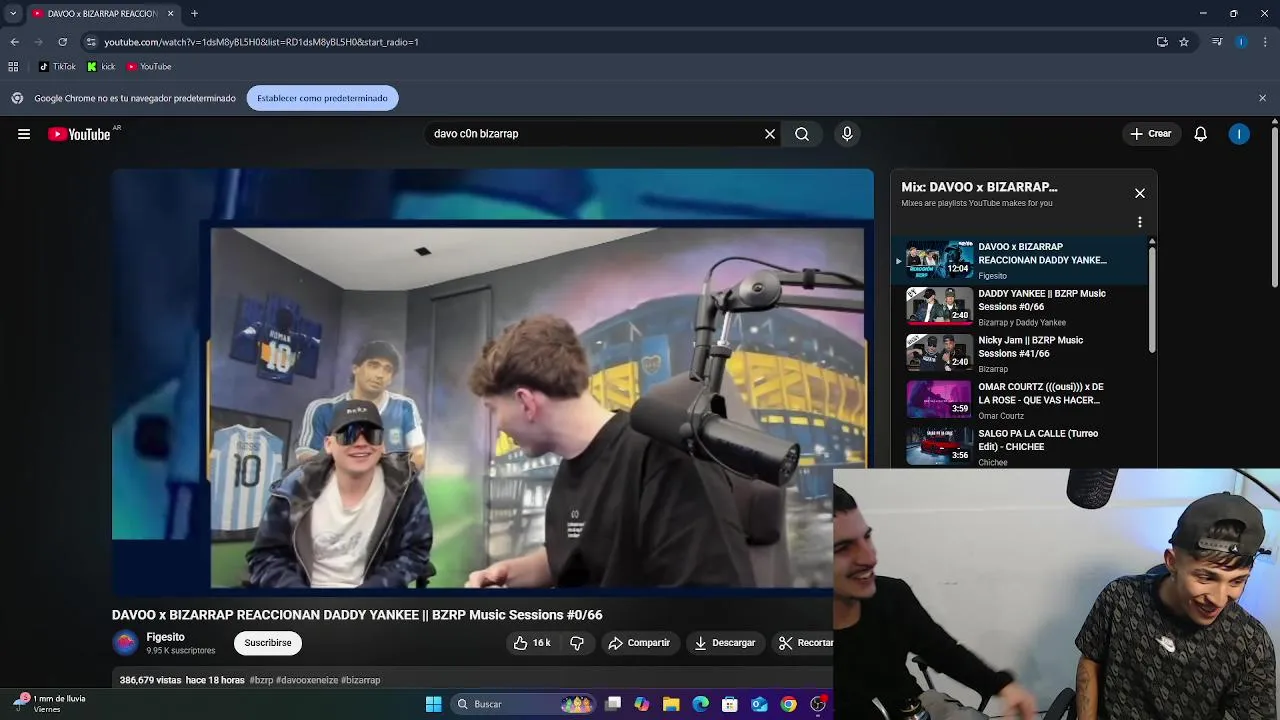Close the Mix playlist panel
Image resolution: width=1280 pixels, height=720 pixels.
[x=1140, y=193]
